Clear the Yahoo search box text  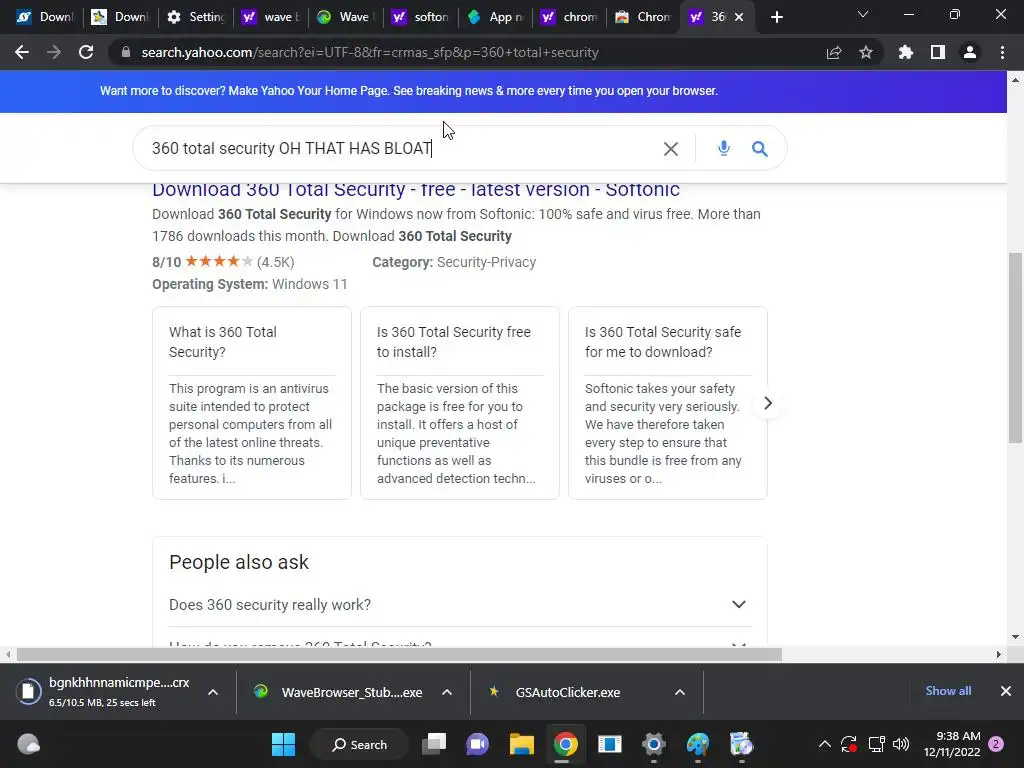point(671,149)
